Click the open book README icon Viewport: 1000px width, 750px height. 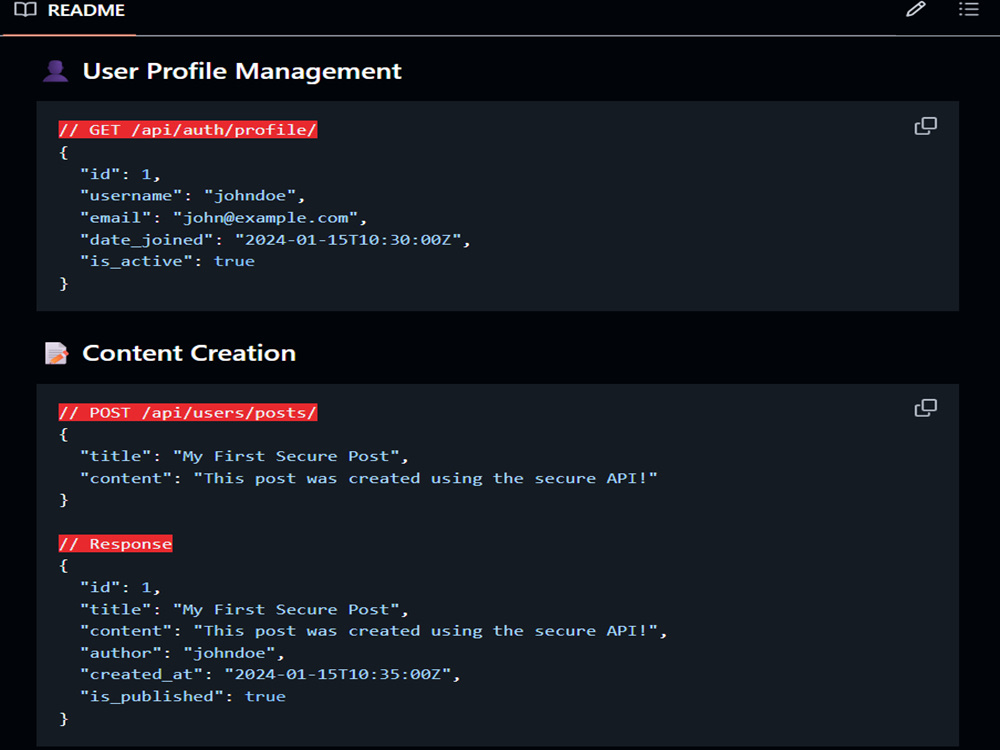point(26,10)
